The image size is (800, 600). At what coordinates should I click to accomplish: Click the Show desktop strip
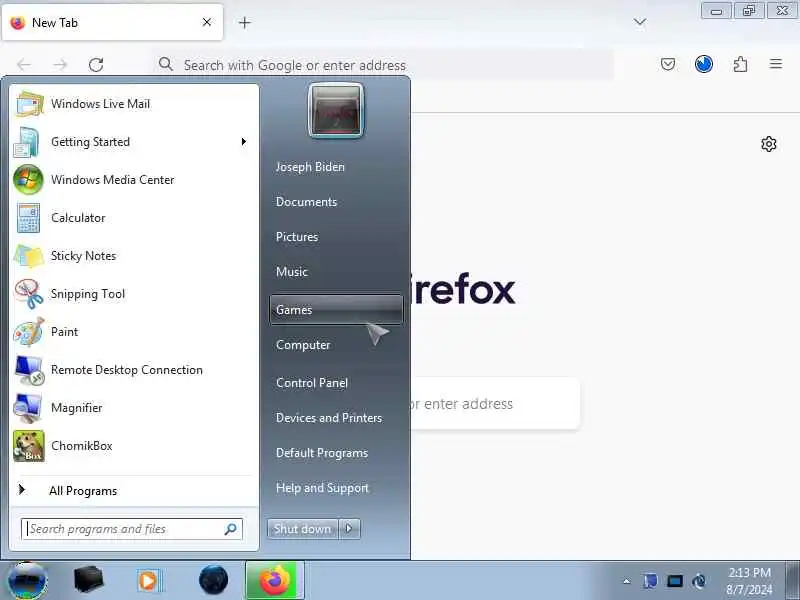pyautogui.click(x=792, y=580)
